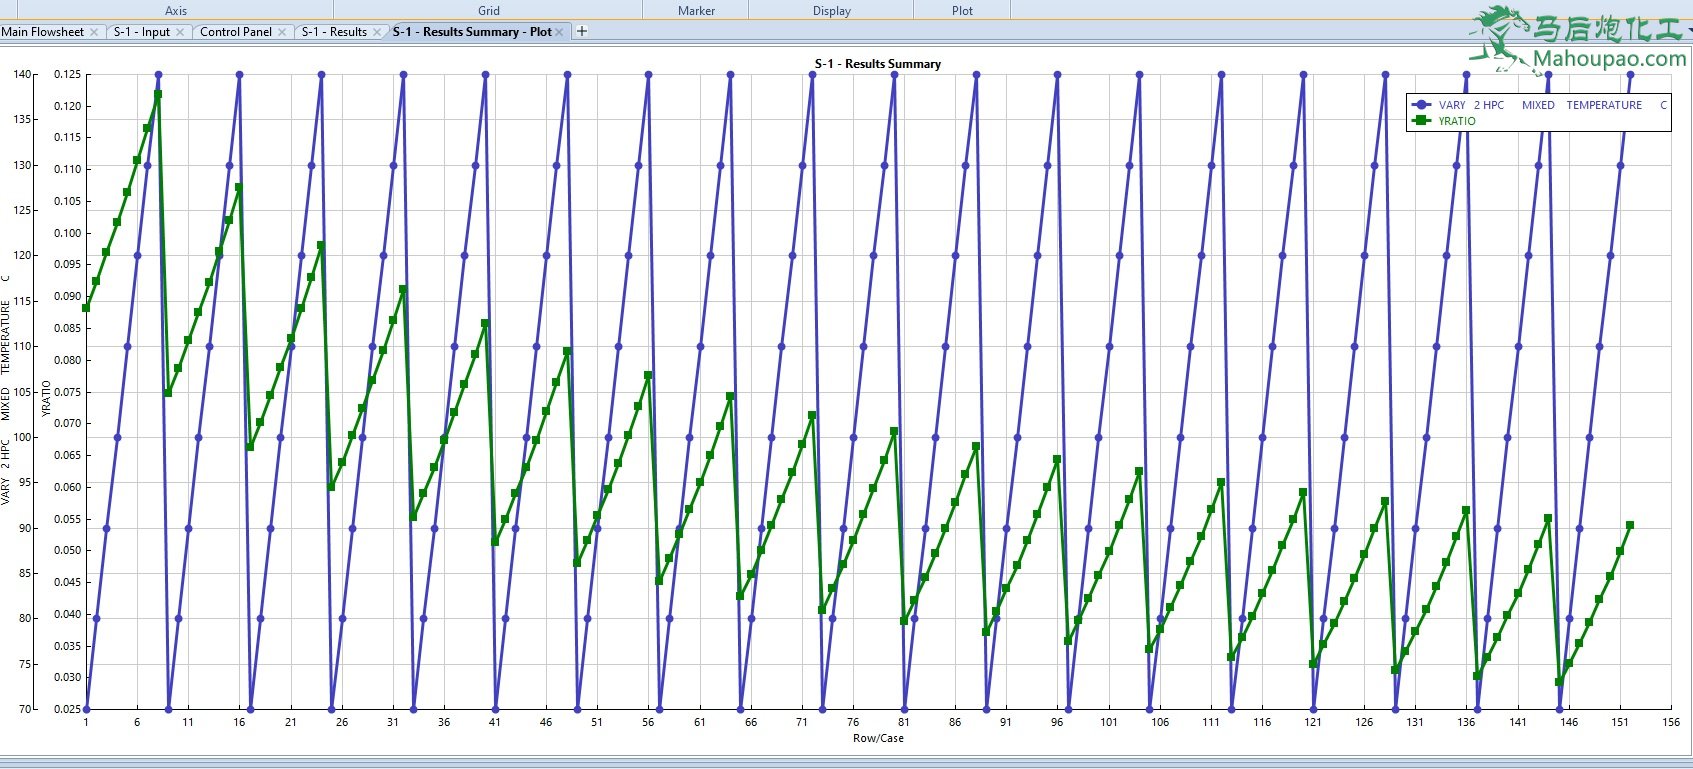This screenshot has width=1693, height=769.
Task: Click the x-axis tick label 156
Action: (x=1671, y=722)
